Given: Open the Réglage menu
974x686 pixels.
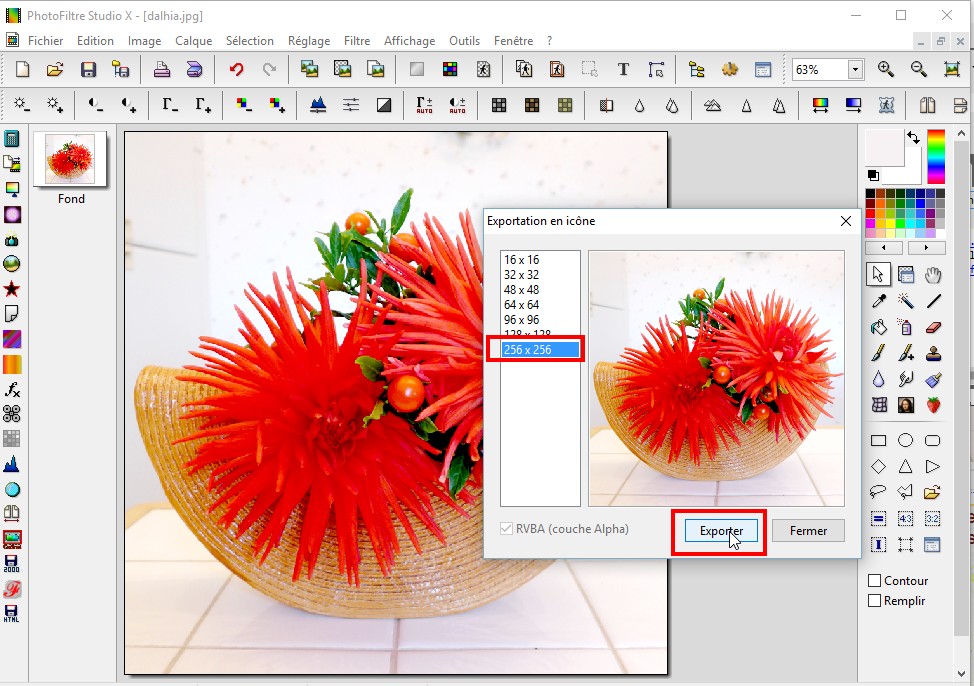Looking at the screenshot, I should point(309,40).
